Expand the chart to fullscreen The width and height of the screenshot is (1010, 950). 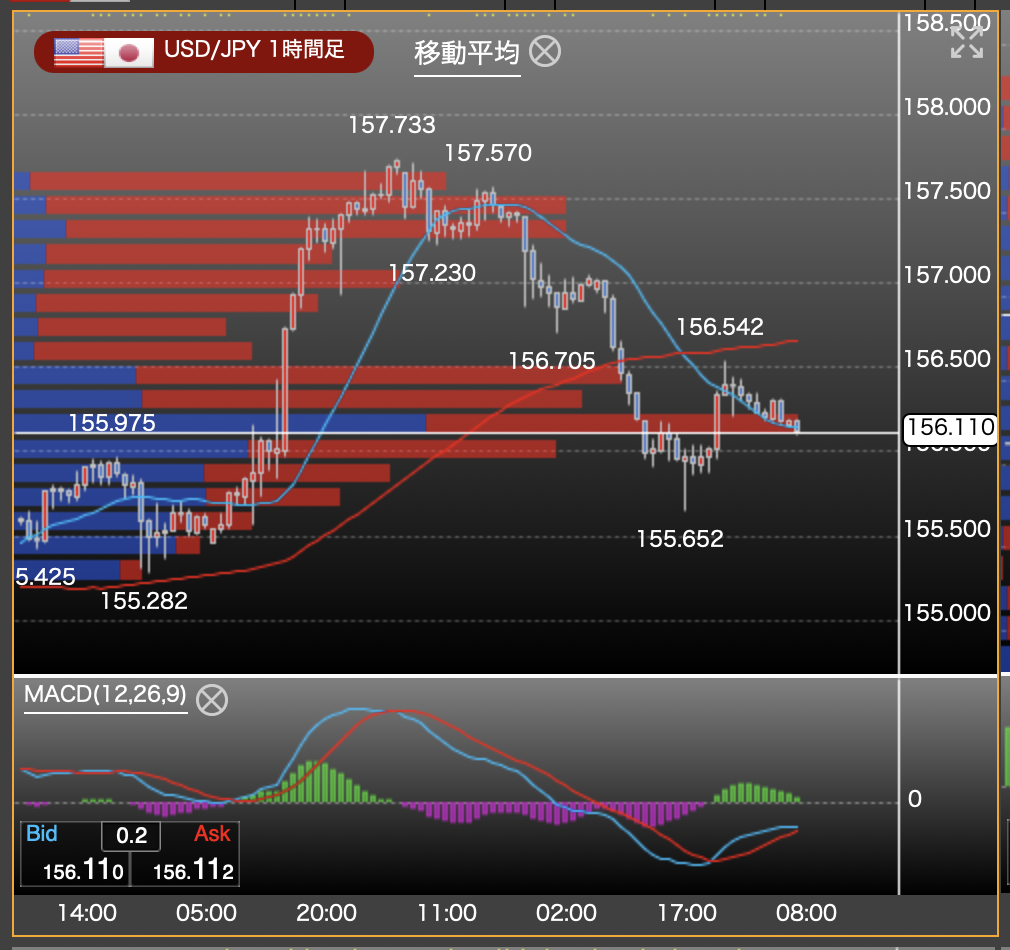[966, 42]
